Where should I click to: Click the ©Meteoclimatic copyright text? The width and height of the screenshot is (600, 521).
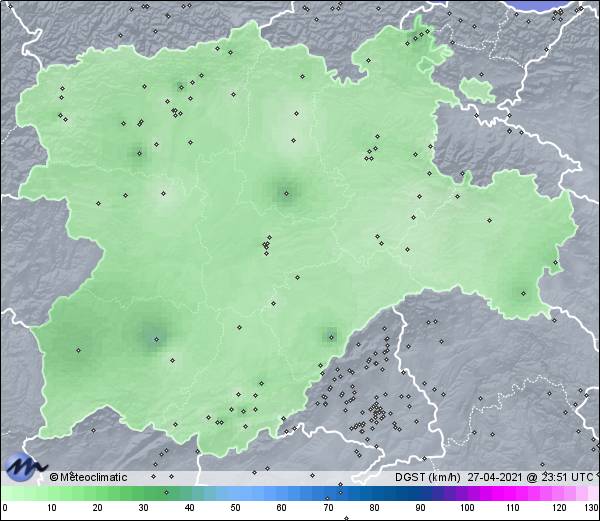[88, 477]
